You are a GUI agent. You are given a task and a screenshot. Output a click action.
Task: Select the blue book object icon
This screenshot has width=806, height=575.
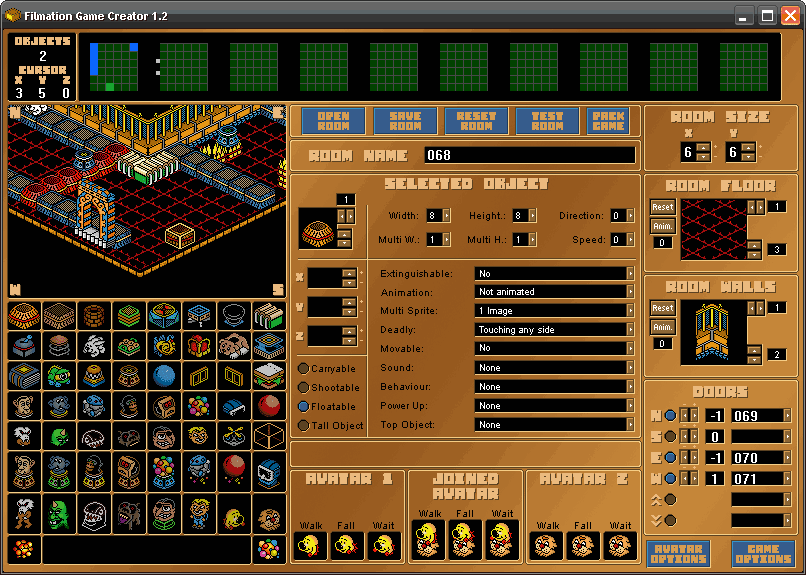point(24,376)
